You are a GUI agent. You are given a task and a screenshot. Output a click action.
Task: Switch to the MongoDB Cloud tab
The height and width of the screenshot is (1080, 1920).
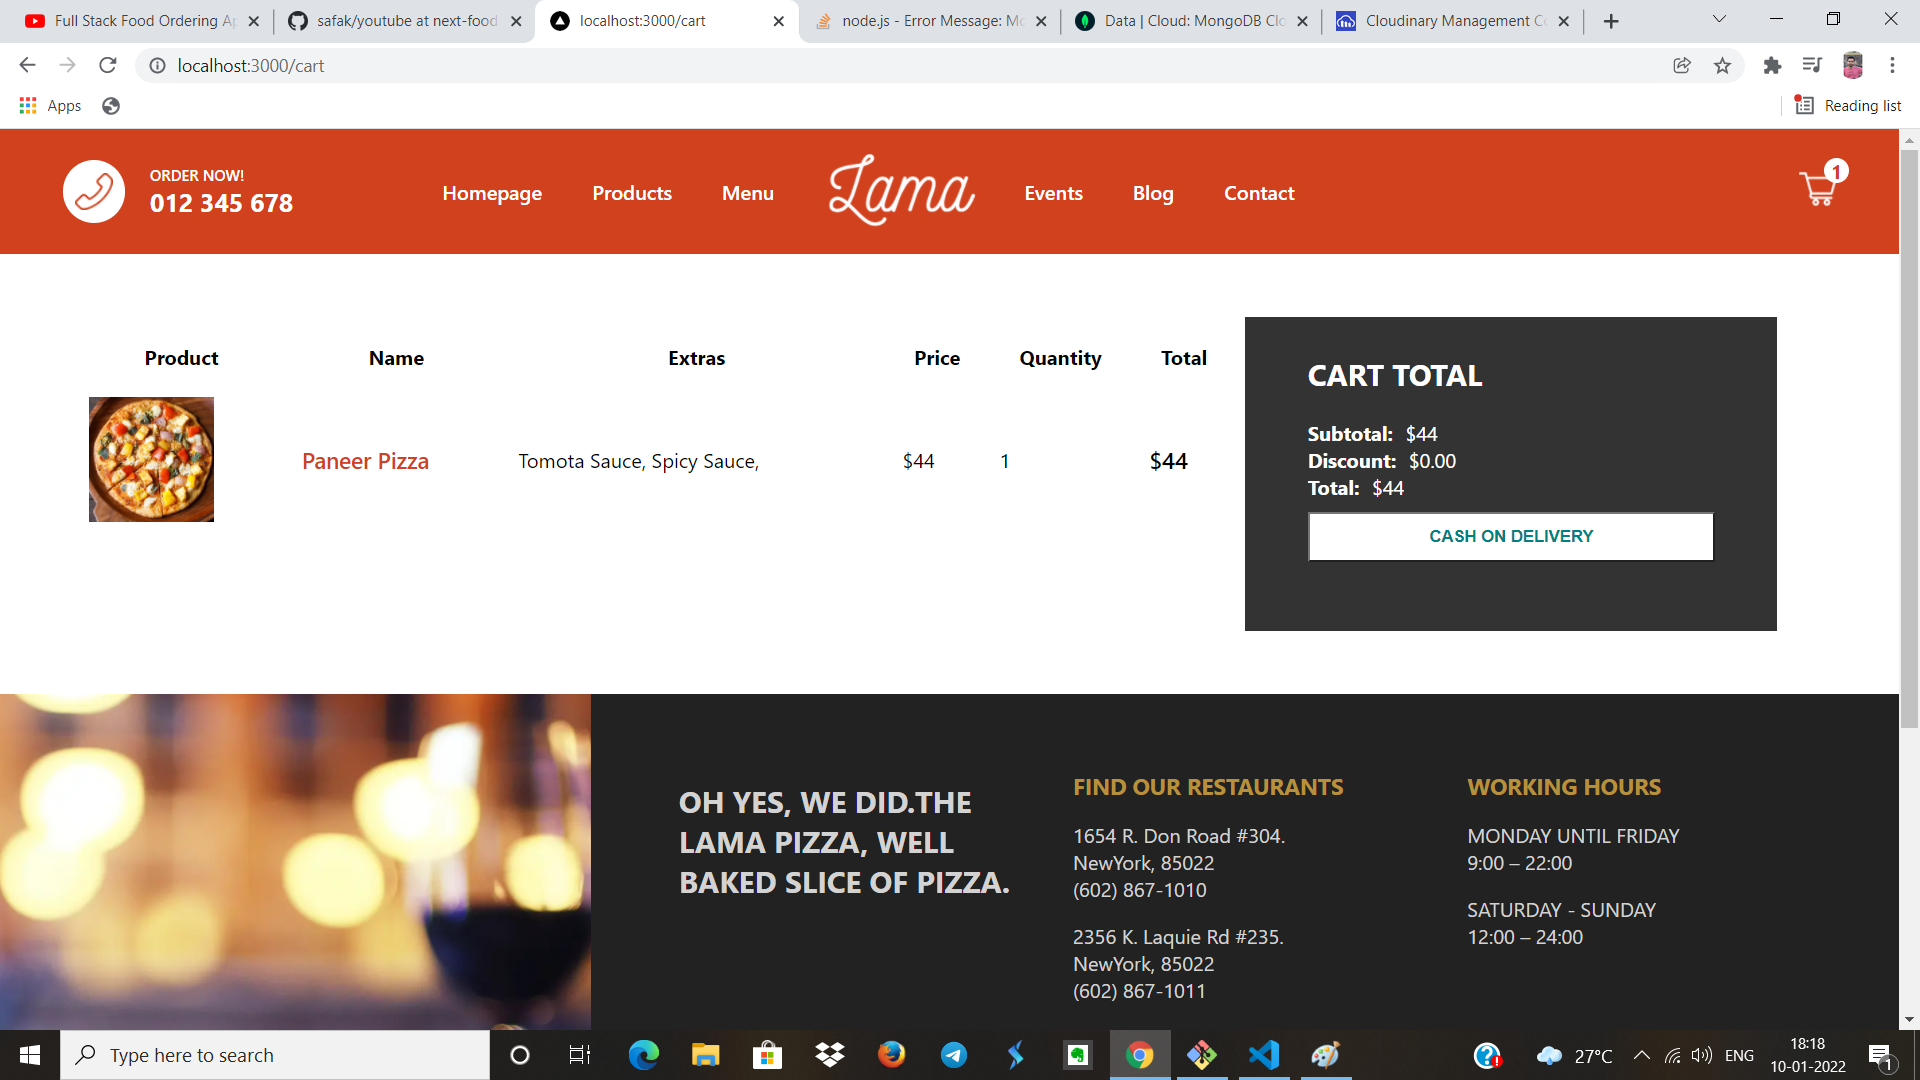[1193, 21]
